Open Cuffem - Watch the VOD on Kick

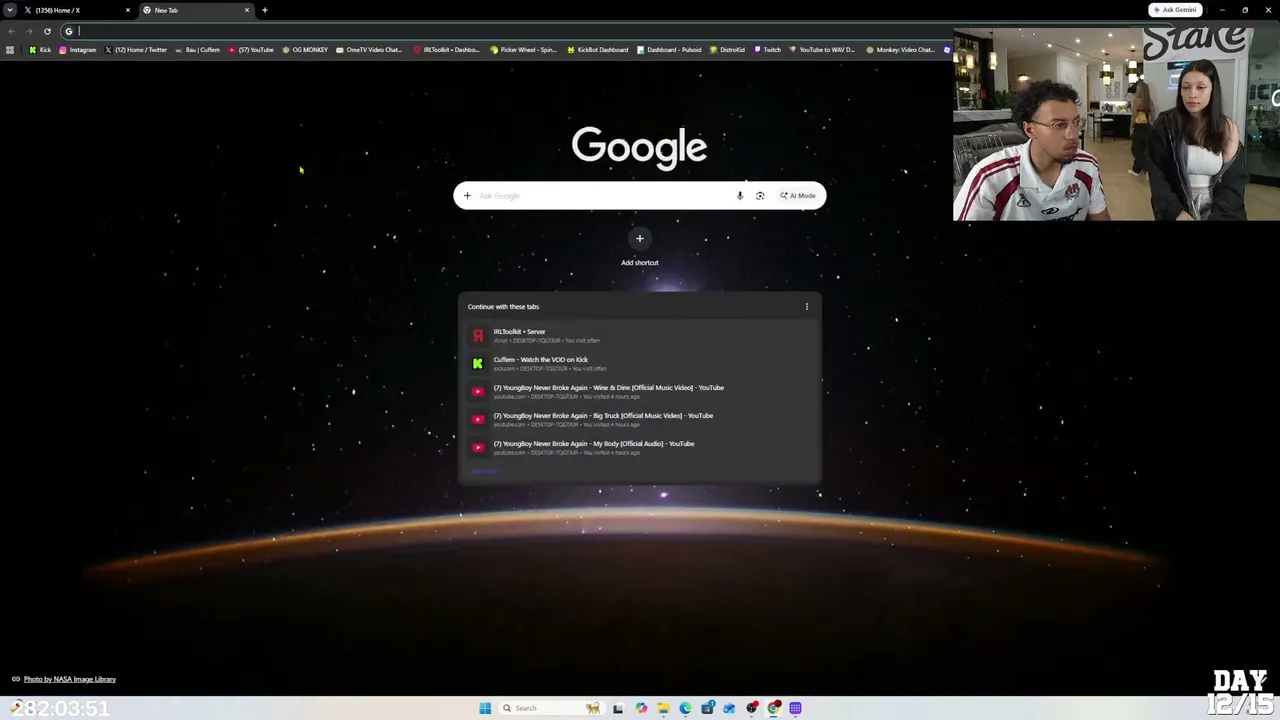click(640, 364)
